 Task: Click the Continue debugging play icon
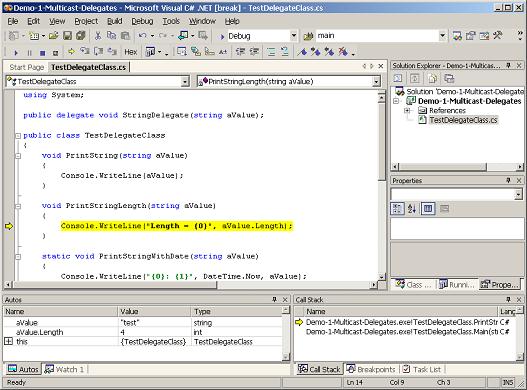click(16, 53)
